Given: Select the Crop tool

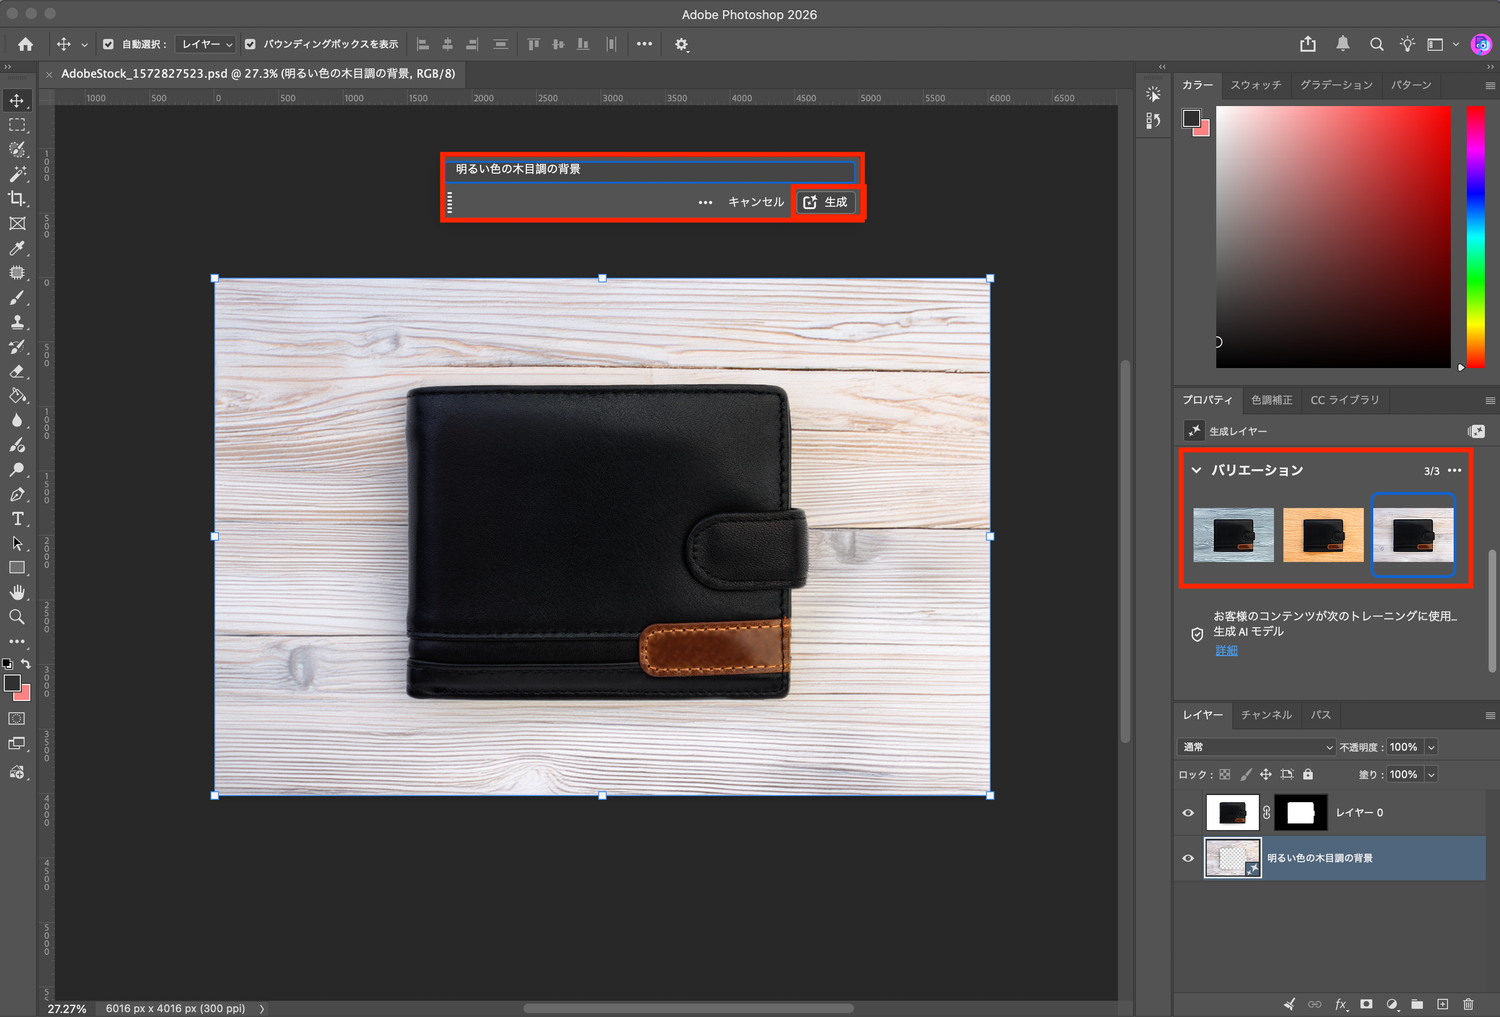Looking at the screenshot, I should pyautogui.click(x=17, y=199).
